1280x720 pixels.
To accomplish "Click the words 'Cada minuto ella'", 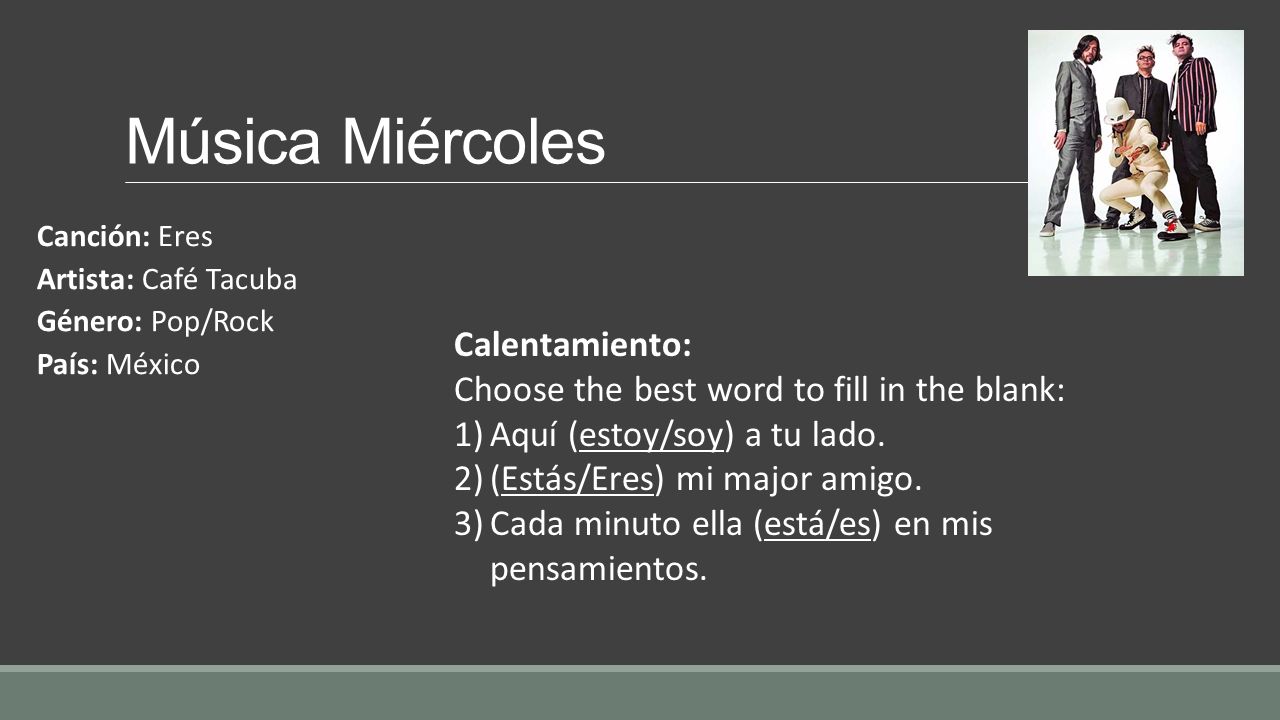I will pos(618,524).
